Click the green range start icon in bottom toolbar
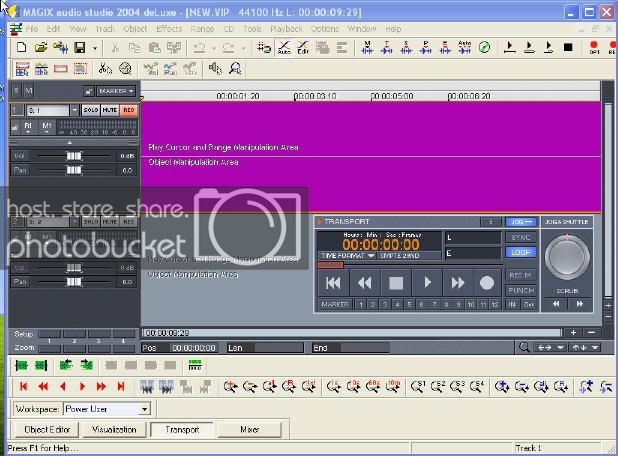Screen dimensions: 618x456 tap(21, 365)
